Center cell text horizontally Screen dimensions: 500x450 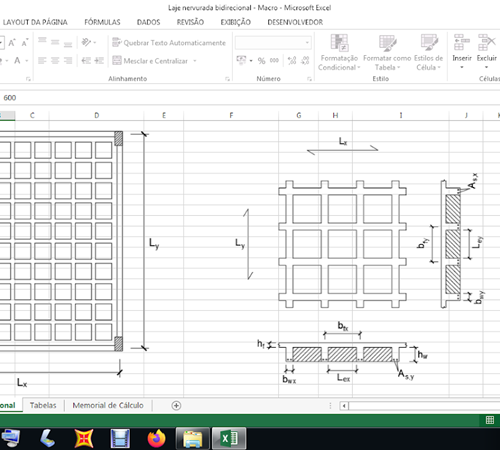(55, 61)
